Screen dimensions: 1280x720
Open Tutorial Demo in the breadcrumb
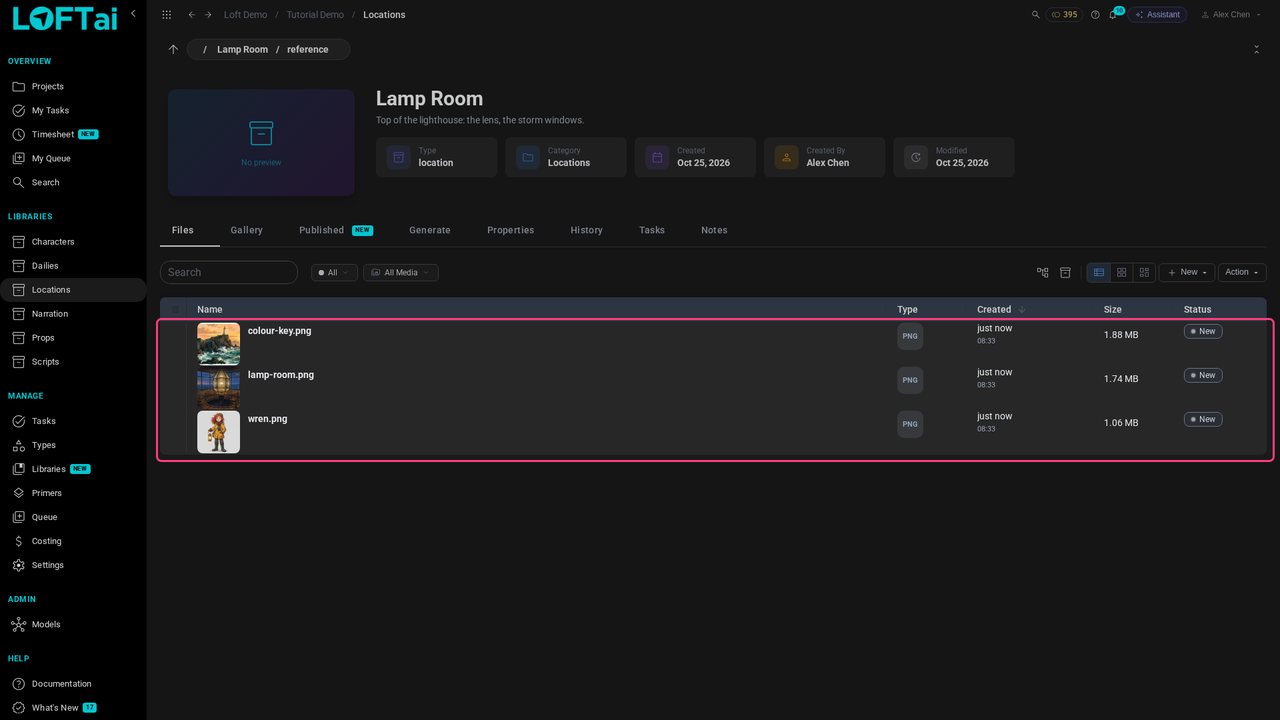(315, 15)
